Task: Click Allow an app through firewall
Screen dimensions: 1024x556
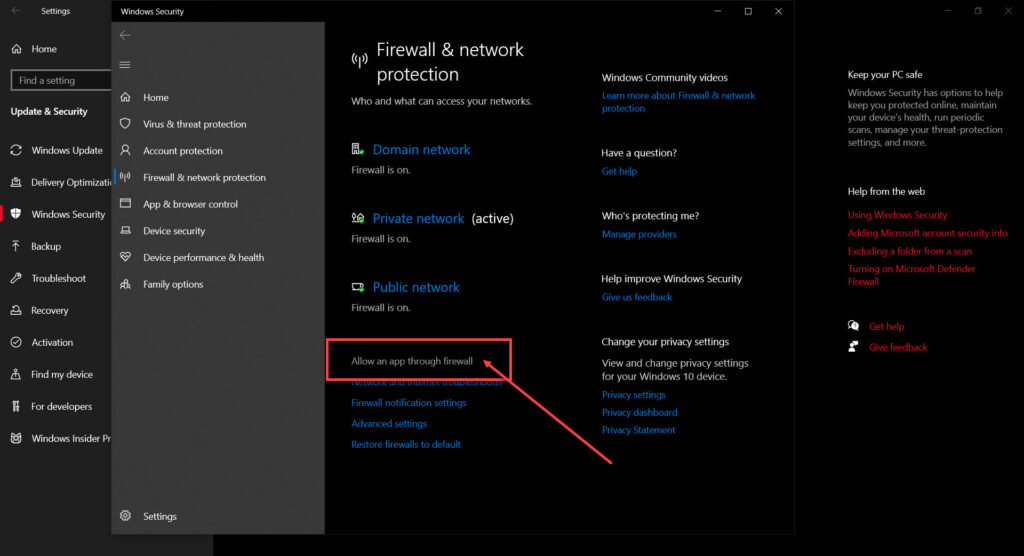Action: (412, 361)
